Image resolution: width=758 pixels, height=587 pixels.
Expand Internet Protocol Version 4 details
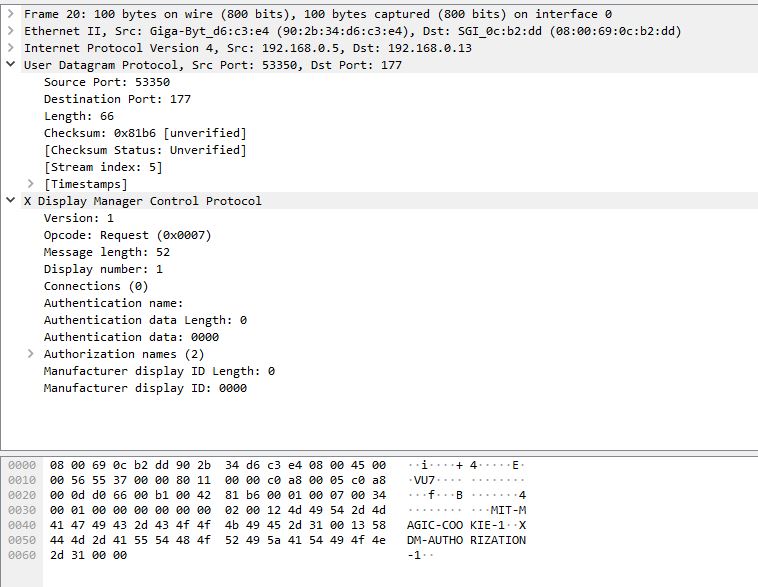(x=11, y=48)
